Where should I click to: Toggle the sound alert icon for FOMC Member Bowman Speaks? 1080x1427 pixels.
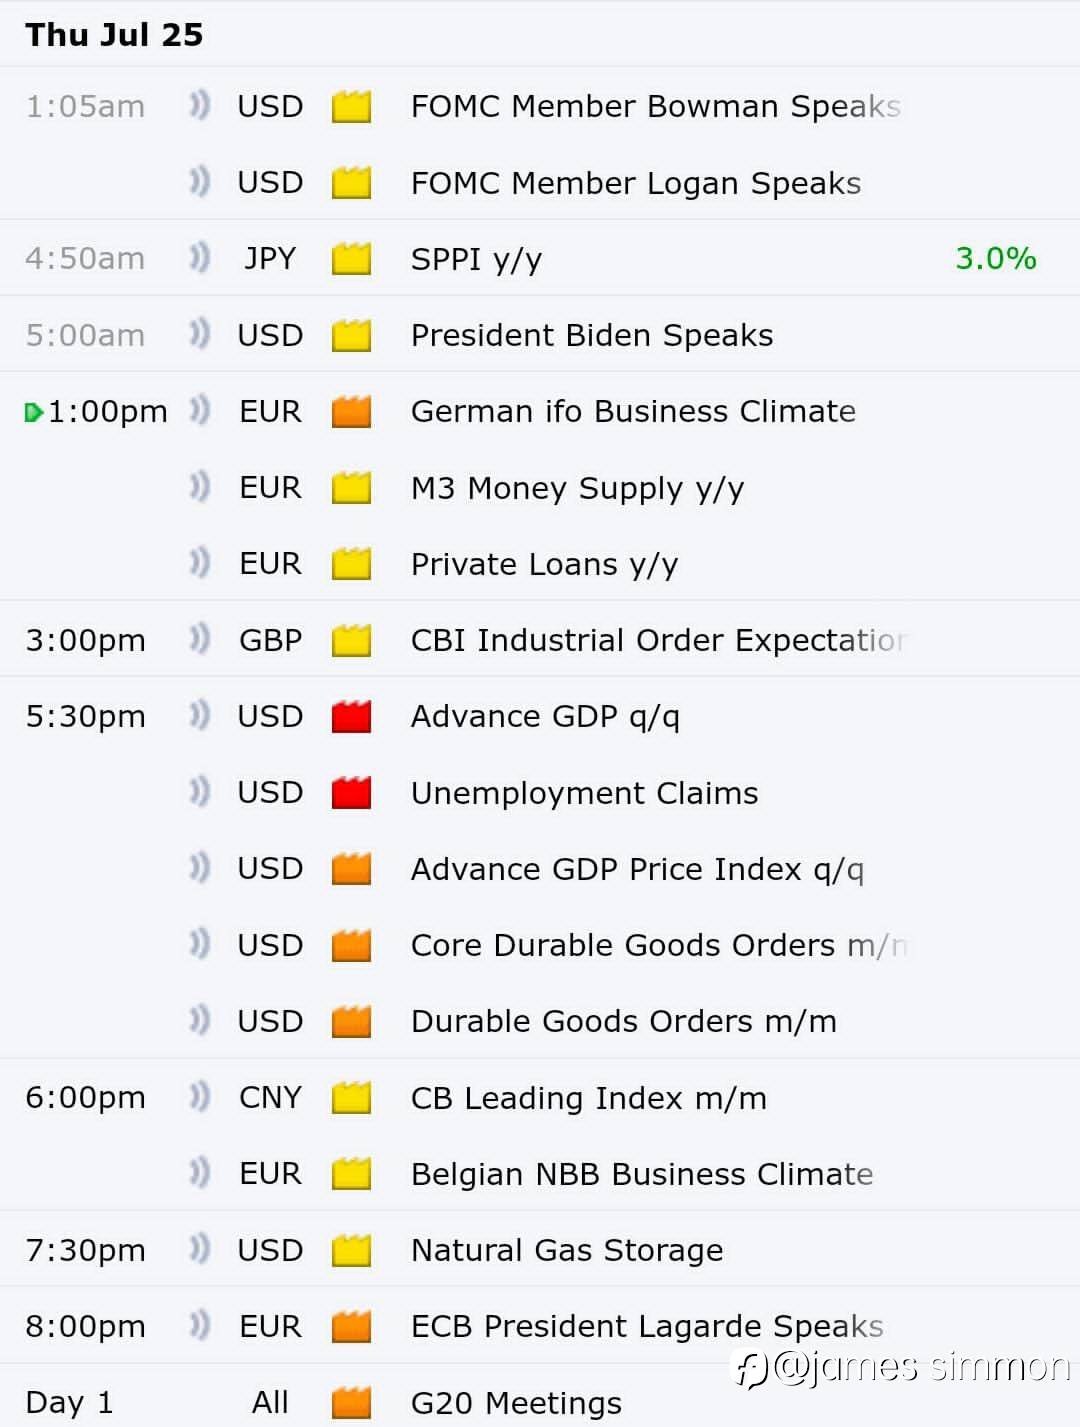point(200,106)
